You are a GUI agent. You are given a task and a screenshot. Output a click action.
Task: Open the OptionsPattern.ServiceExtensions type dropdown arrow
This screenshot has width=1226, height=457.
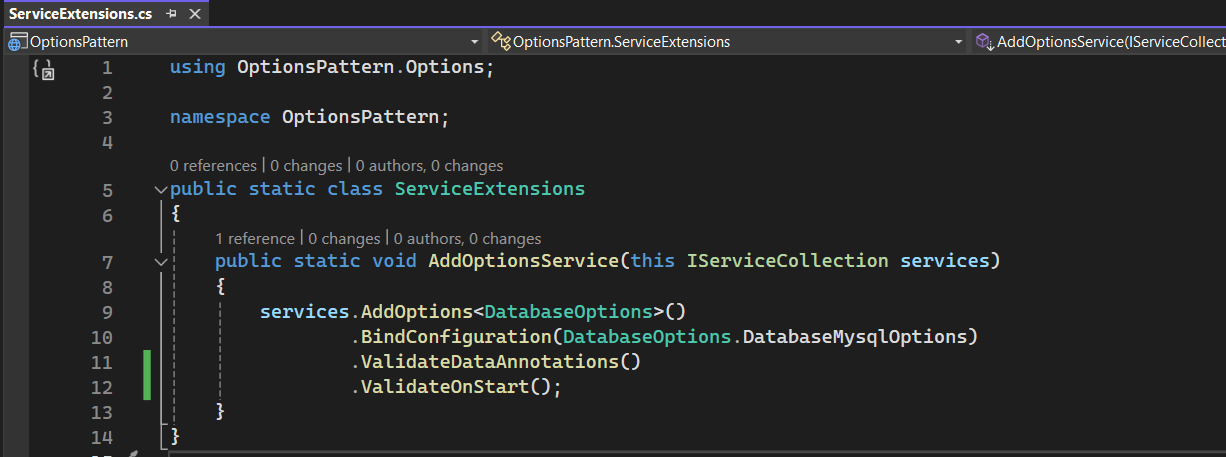pyautogui.click(x=959, y=42)
